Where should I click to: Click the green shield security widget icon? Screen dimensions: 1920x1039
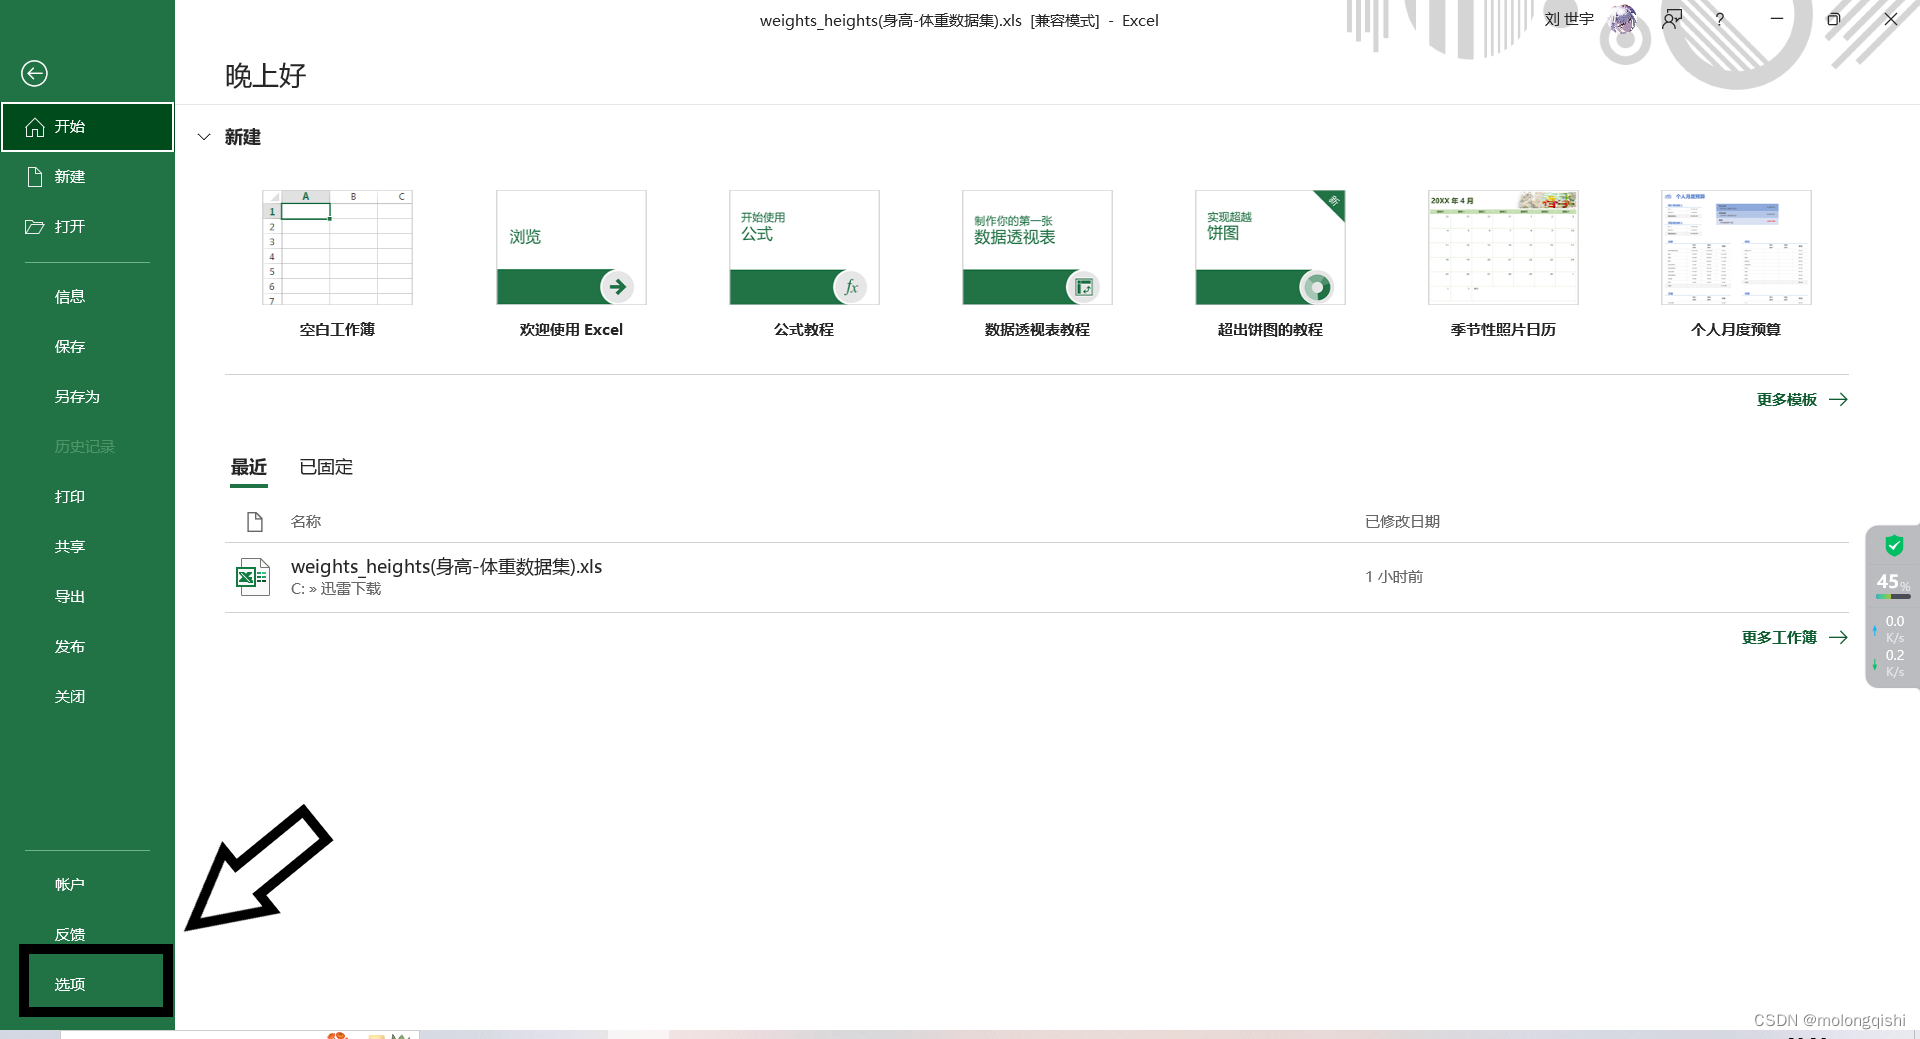coord(1894,545)
